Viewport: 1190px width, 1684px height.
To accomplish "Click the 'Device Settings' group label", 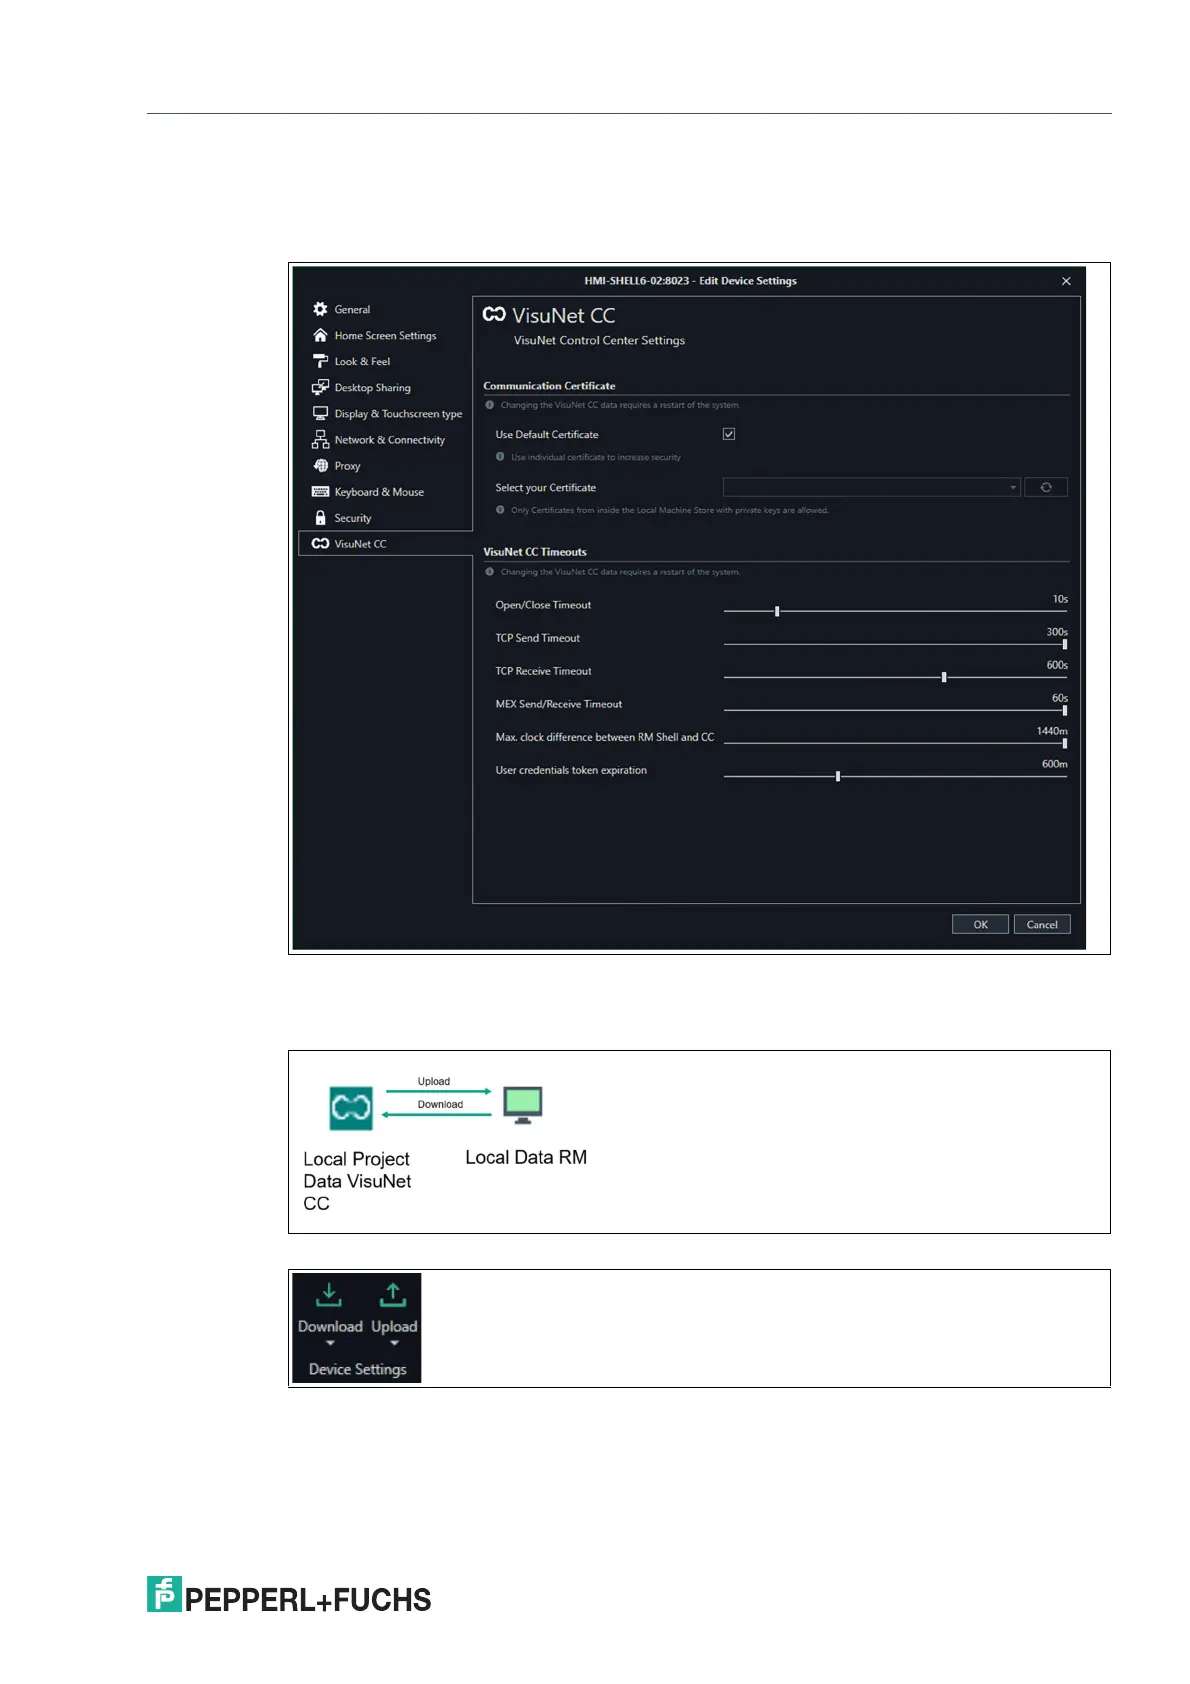I will click(357, 1369).
